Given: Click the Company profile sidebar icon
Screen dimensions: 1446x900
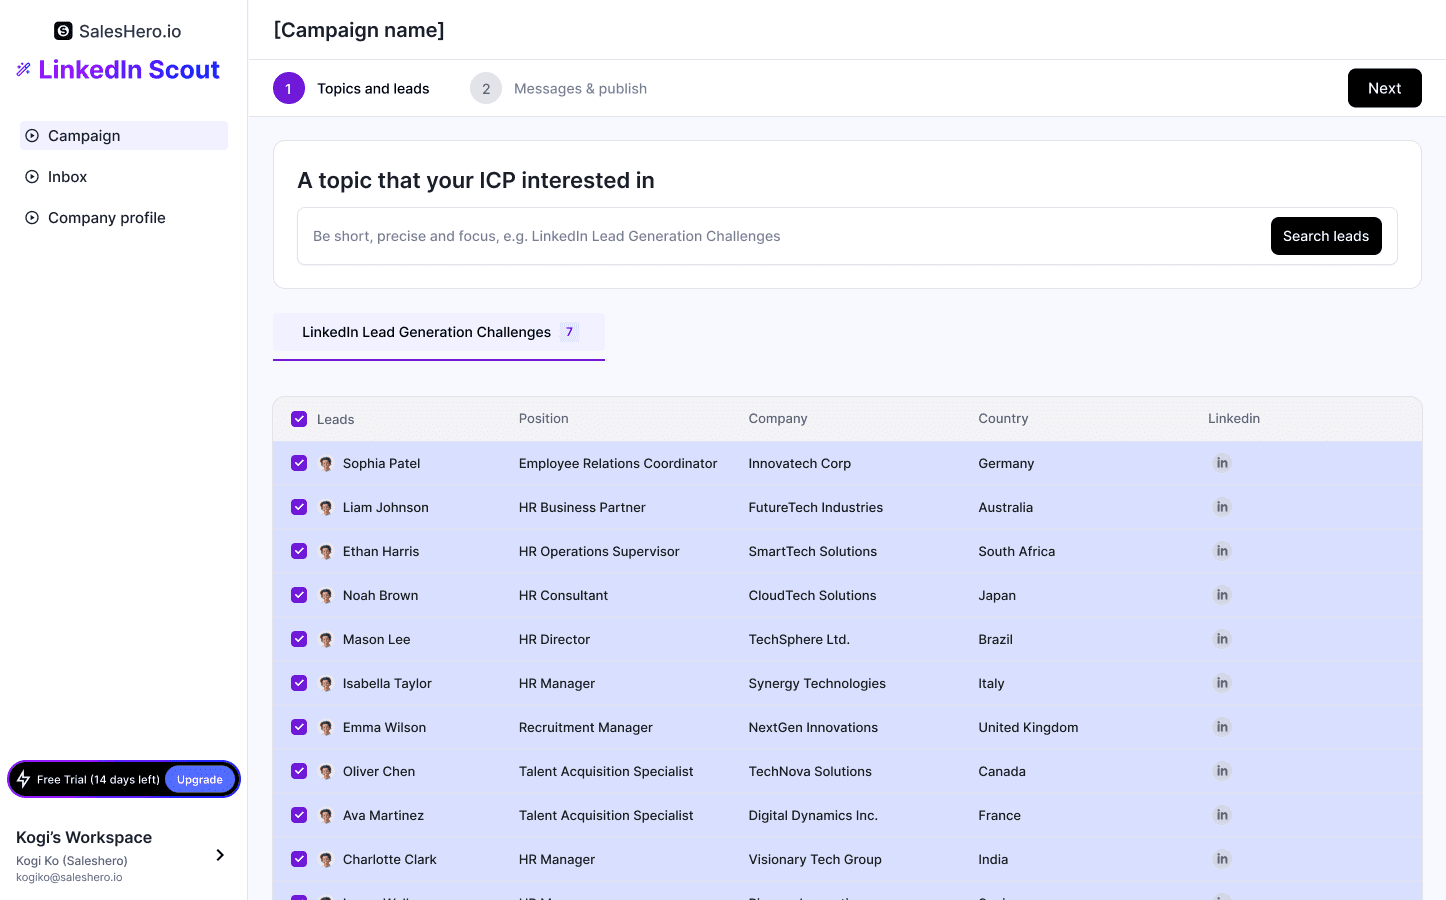Looking at the screenshot, I should click(x=31, y=217).
